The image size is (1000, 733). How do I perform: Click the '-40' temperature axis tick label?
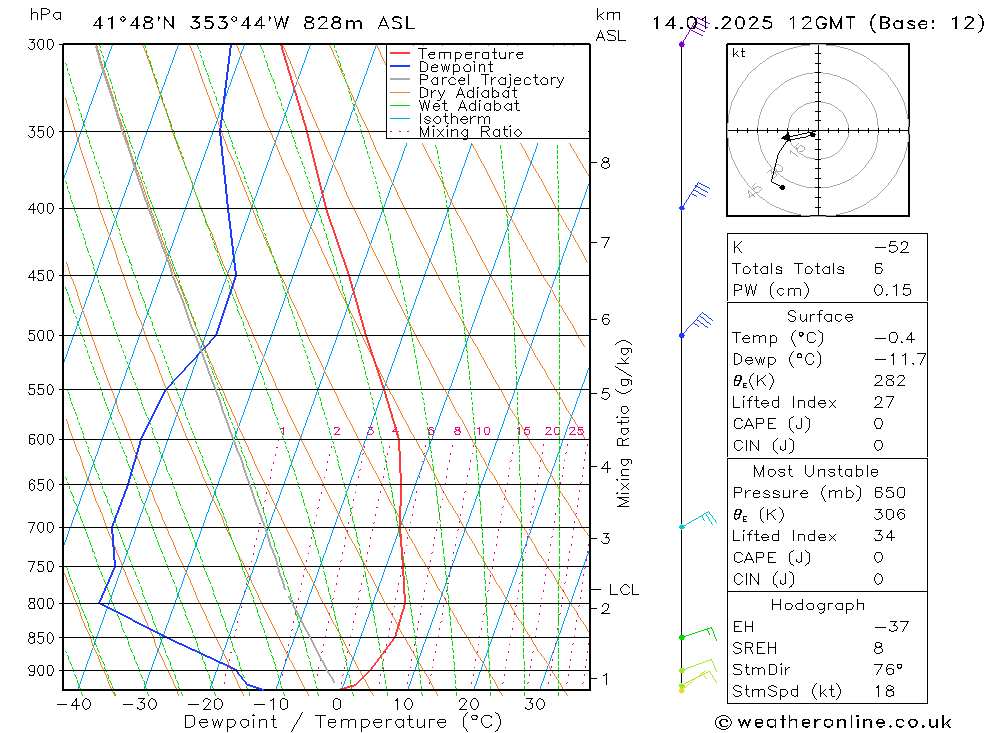[x=75, y=704]
